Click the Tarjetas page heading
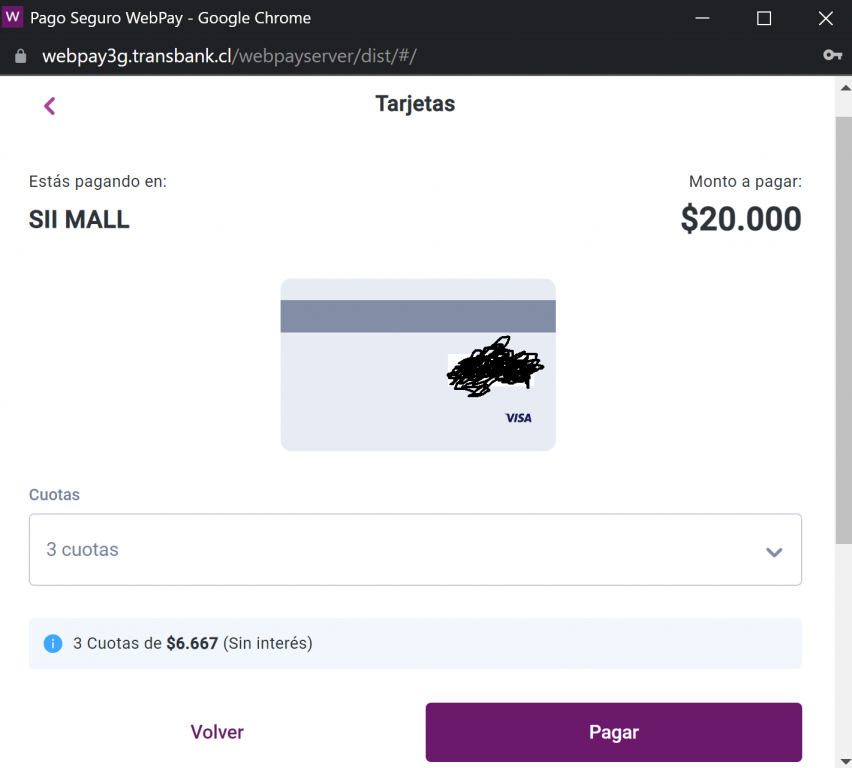The image size is (852, 768). click(415, 104)
